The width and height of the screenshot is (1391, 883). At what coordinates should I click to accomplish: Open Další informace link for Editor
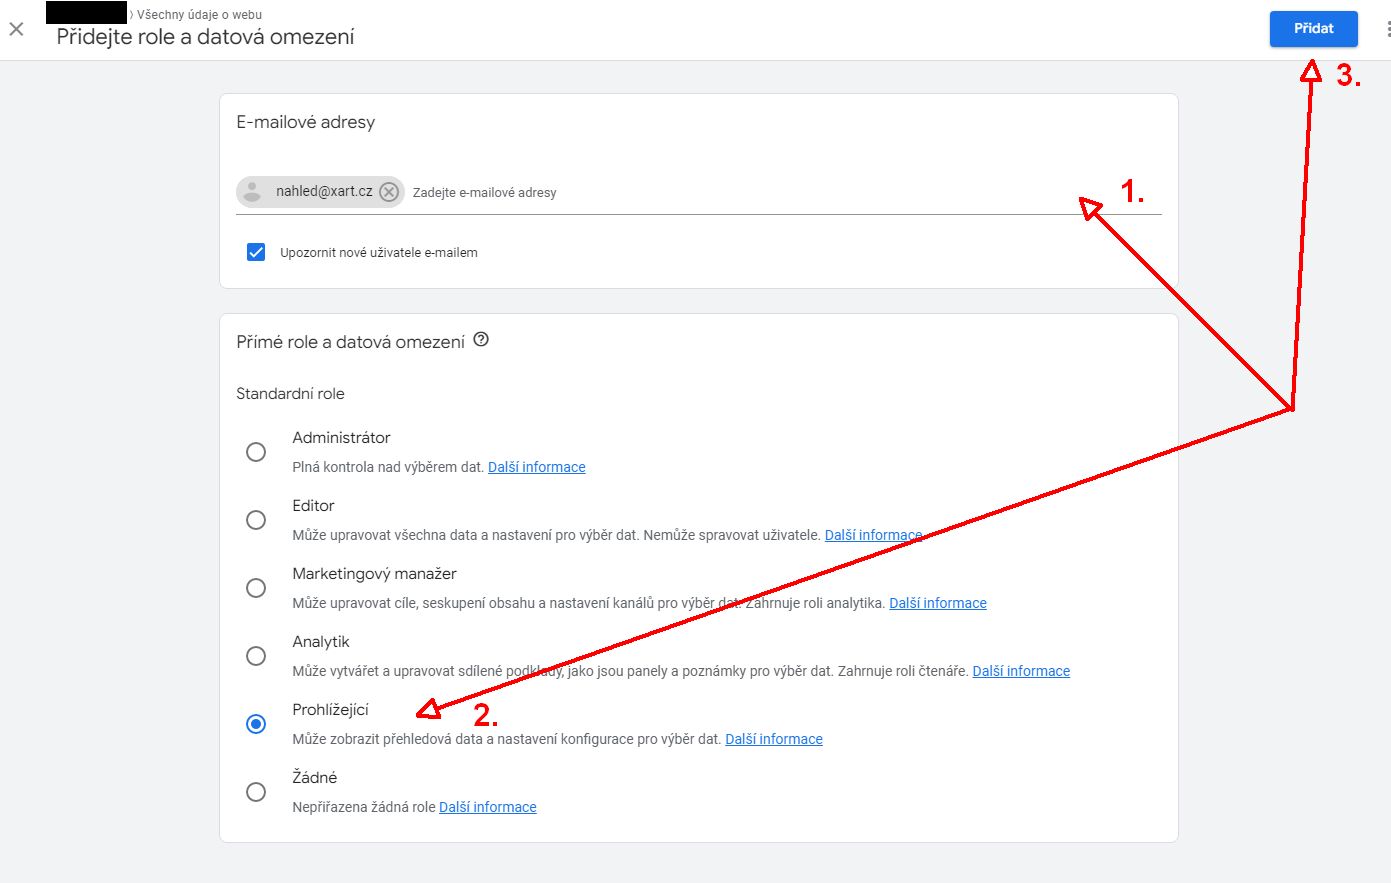click(x=873, y=535)
